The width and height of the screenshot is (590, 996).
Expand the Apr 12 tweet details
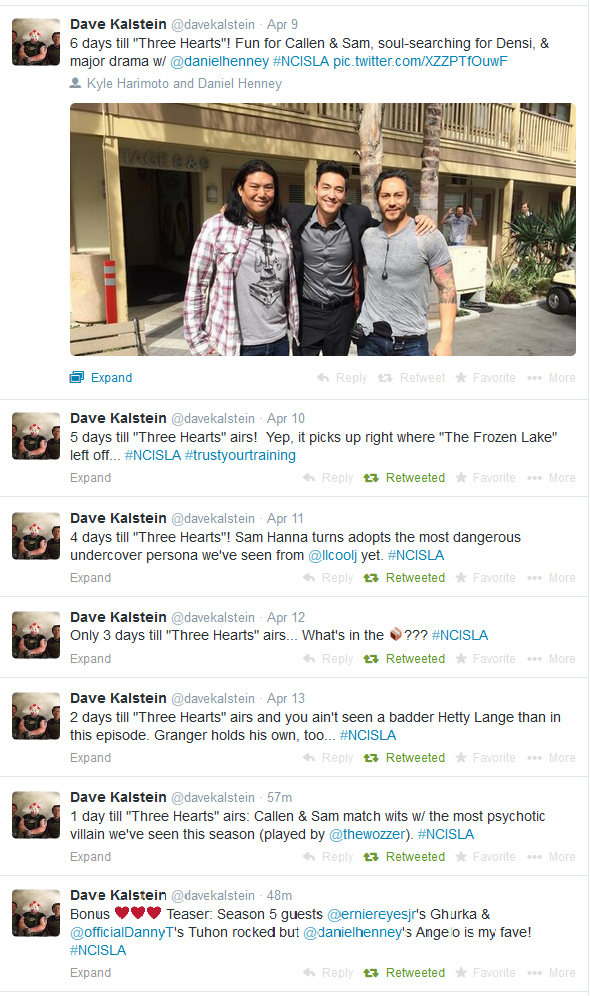pyautogui.click(x=90, y=659)
